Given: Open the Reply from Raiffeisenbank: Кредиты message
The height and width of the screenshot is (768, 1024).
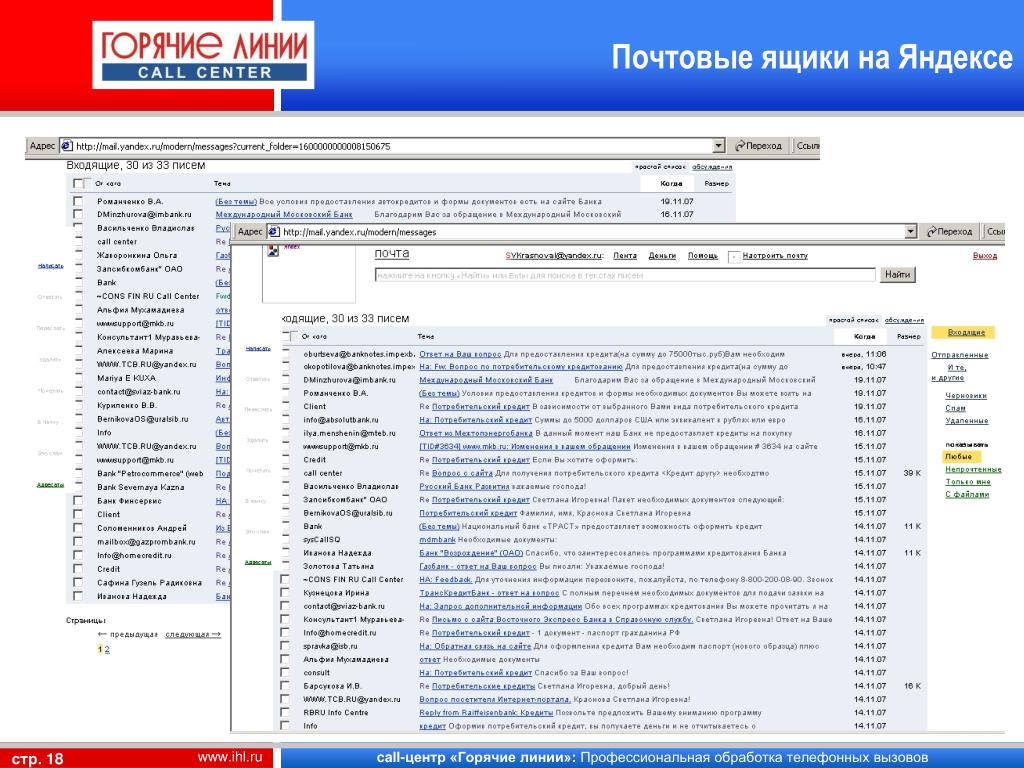Looking at the screenshot, I should pos(486,712).
